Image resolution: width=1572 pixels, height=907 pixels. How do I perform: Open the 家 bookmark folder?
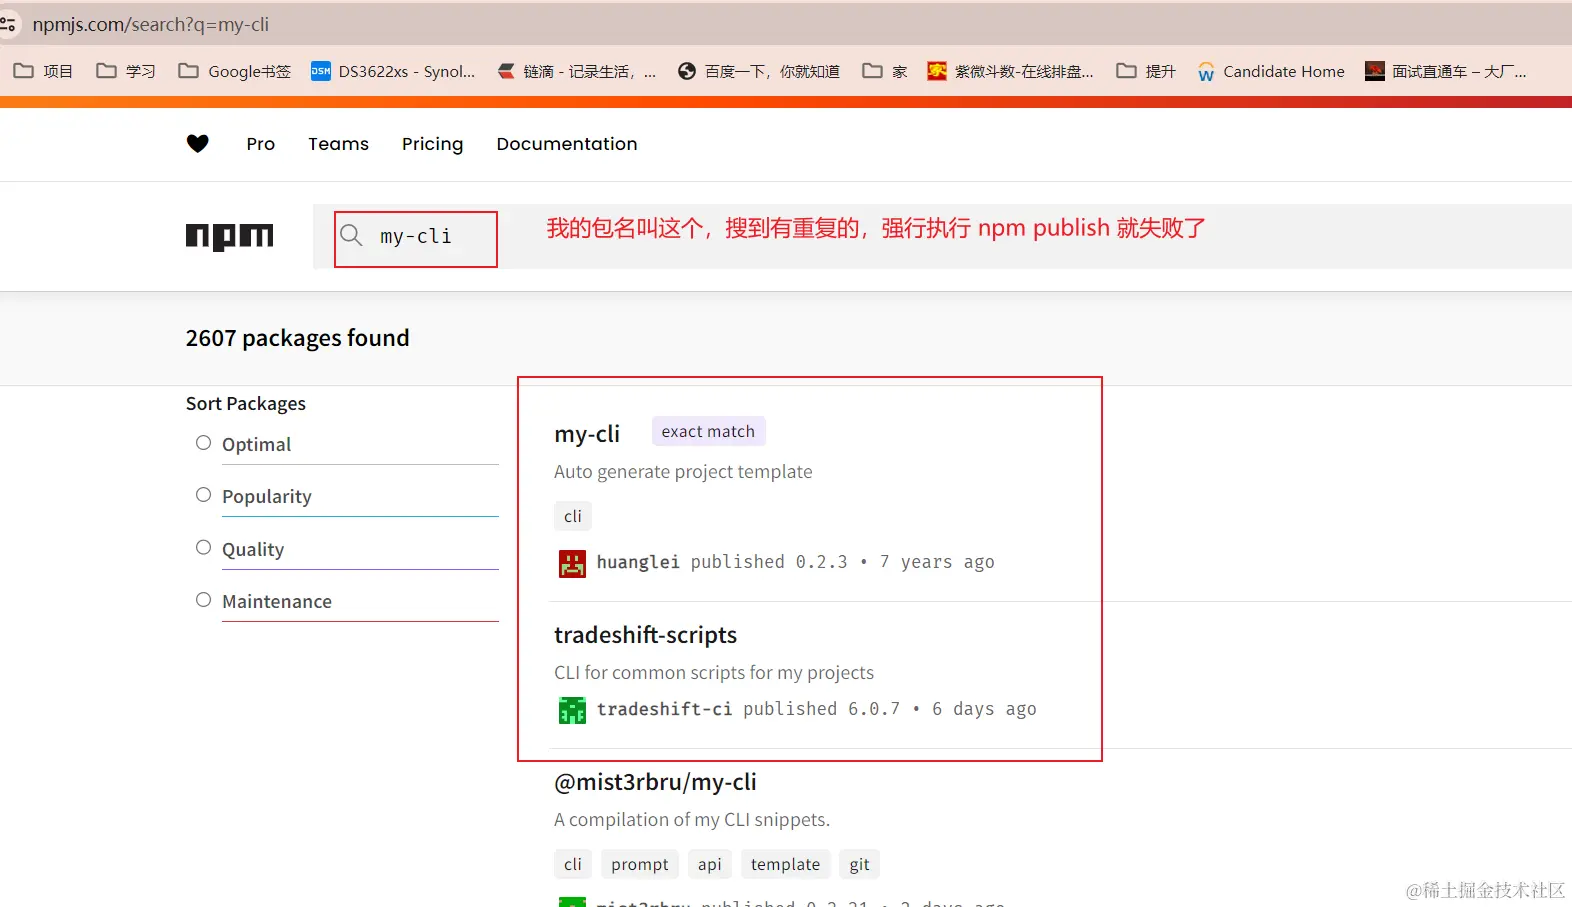(885, 71)
